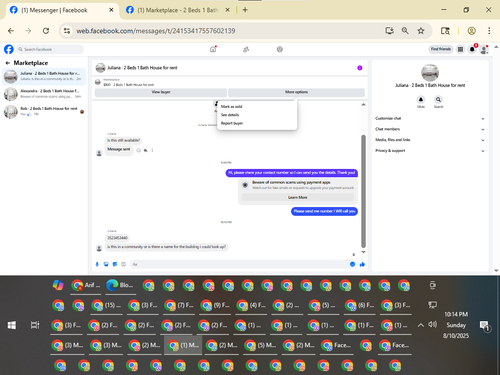Open Windows Start menu
Image resolution: width=500 pixels, height=375 pixels.
click(12, 325)
